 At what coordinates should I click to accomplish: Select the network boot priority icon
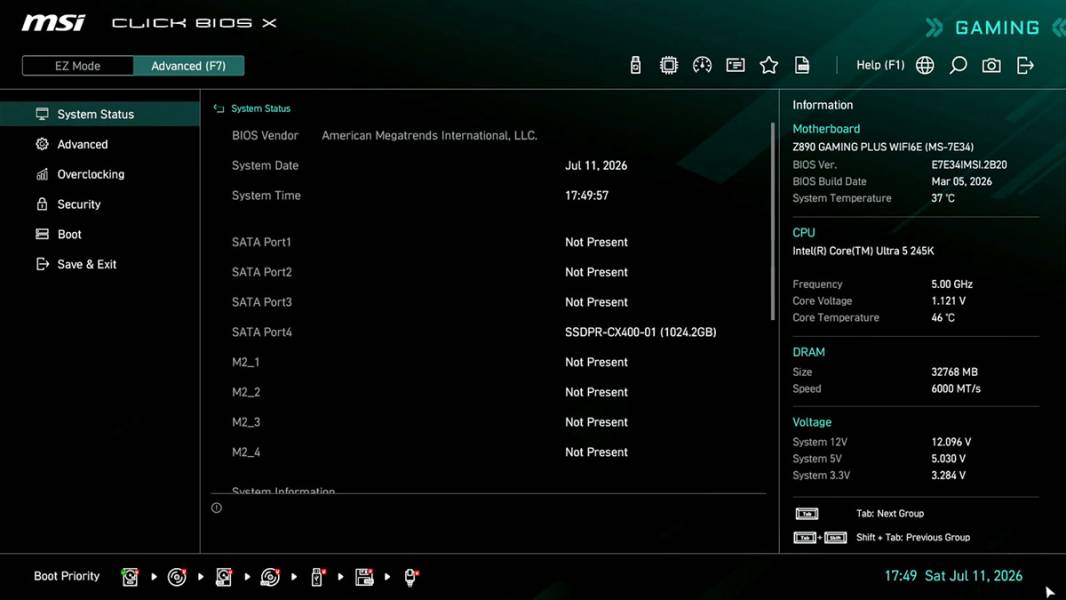411,577
